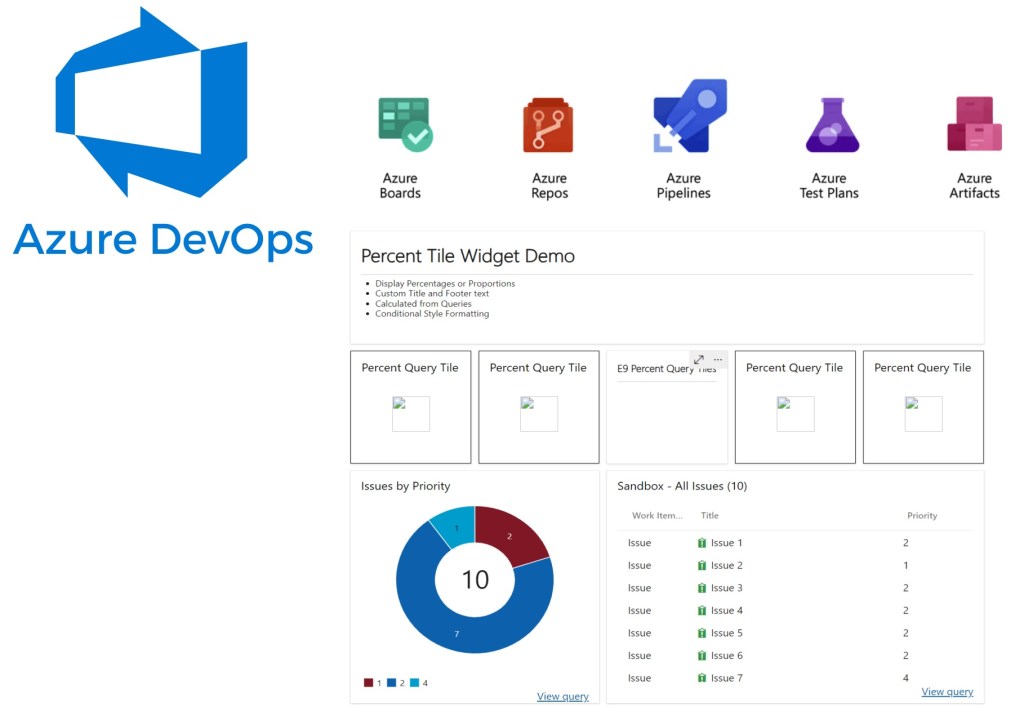Click View query under Issues by Priority

(562, 696)
